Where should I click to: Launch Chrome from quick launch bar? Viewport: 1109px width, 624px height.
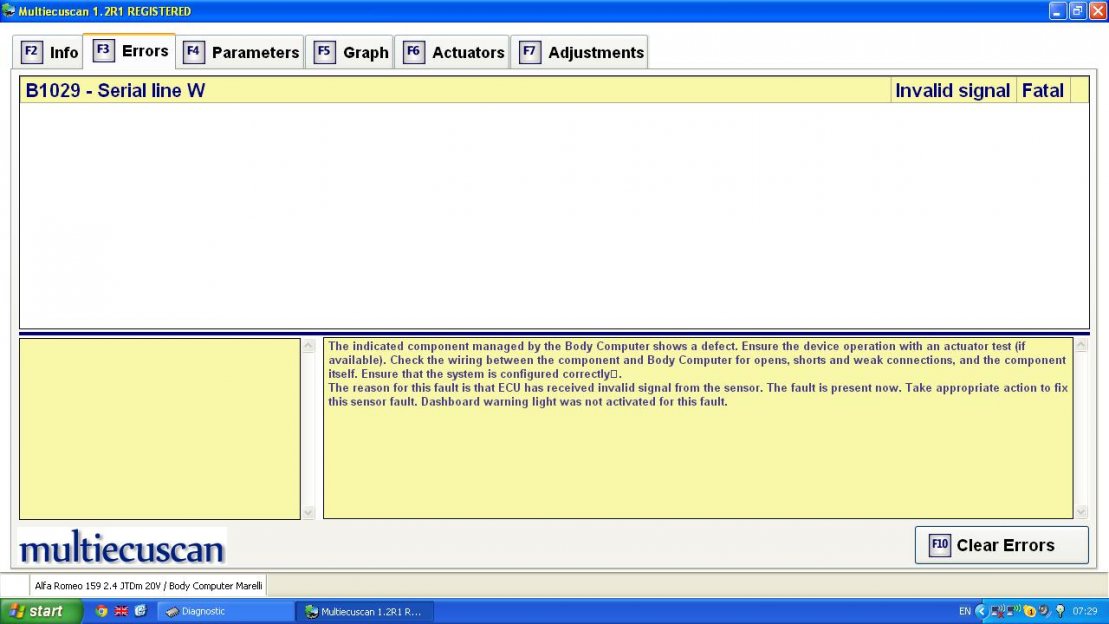click(x=101, y=611)
